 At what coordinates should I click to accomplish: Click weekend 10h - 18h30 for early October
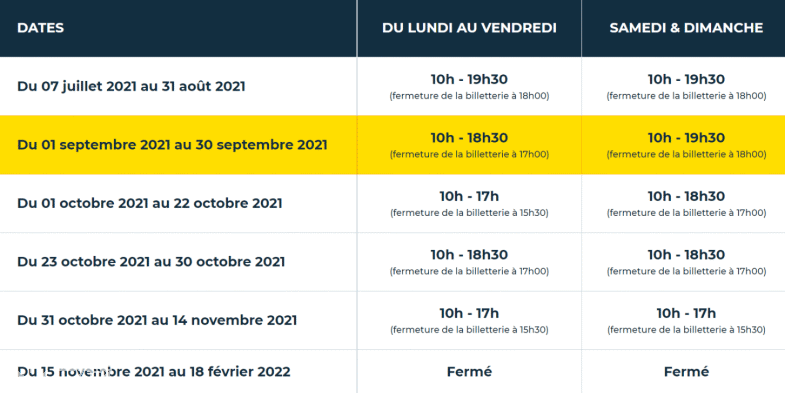pyautogui.click(x=686, y=196)
